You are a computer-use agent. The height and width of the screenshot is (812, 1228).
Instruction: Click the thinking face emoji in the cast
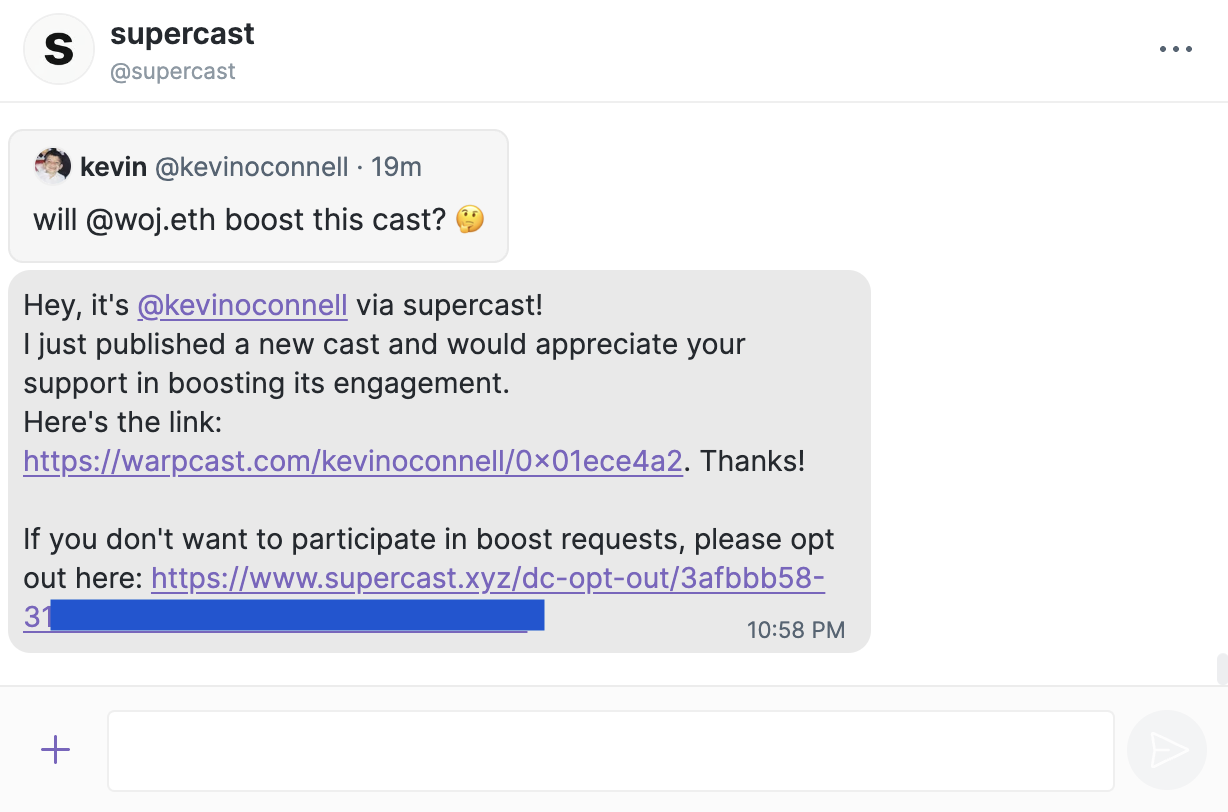coord(470,219)
